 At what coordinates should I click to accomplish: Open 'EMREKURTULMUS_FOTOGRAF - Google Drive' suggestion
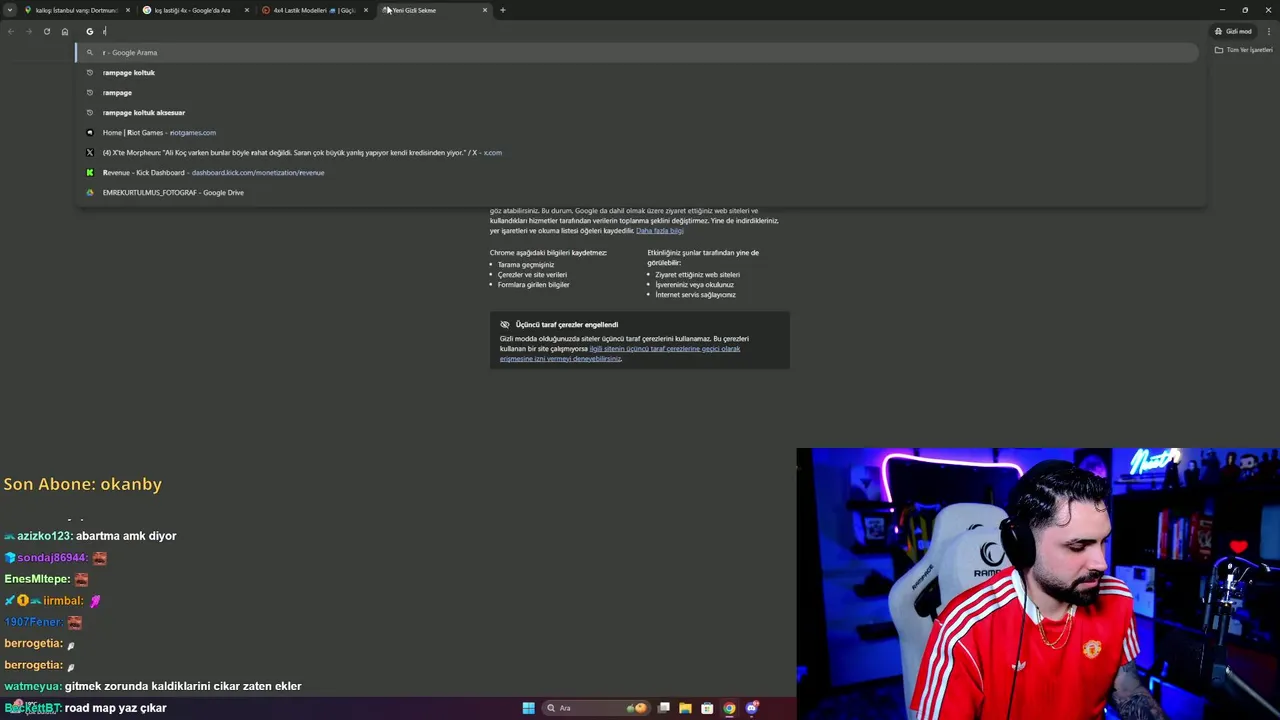coord(638,192)
